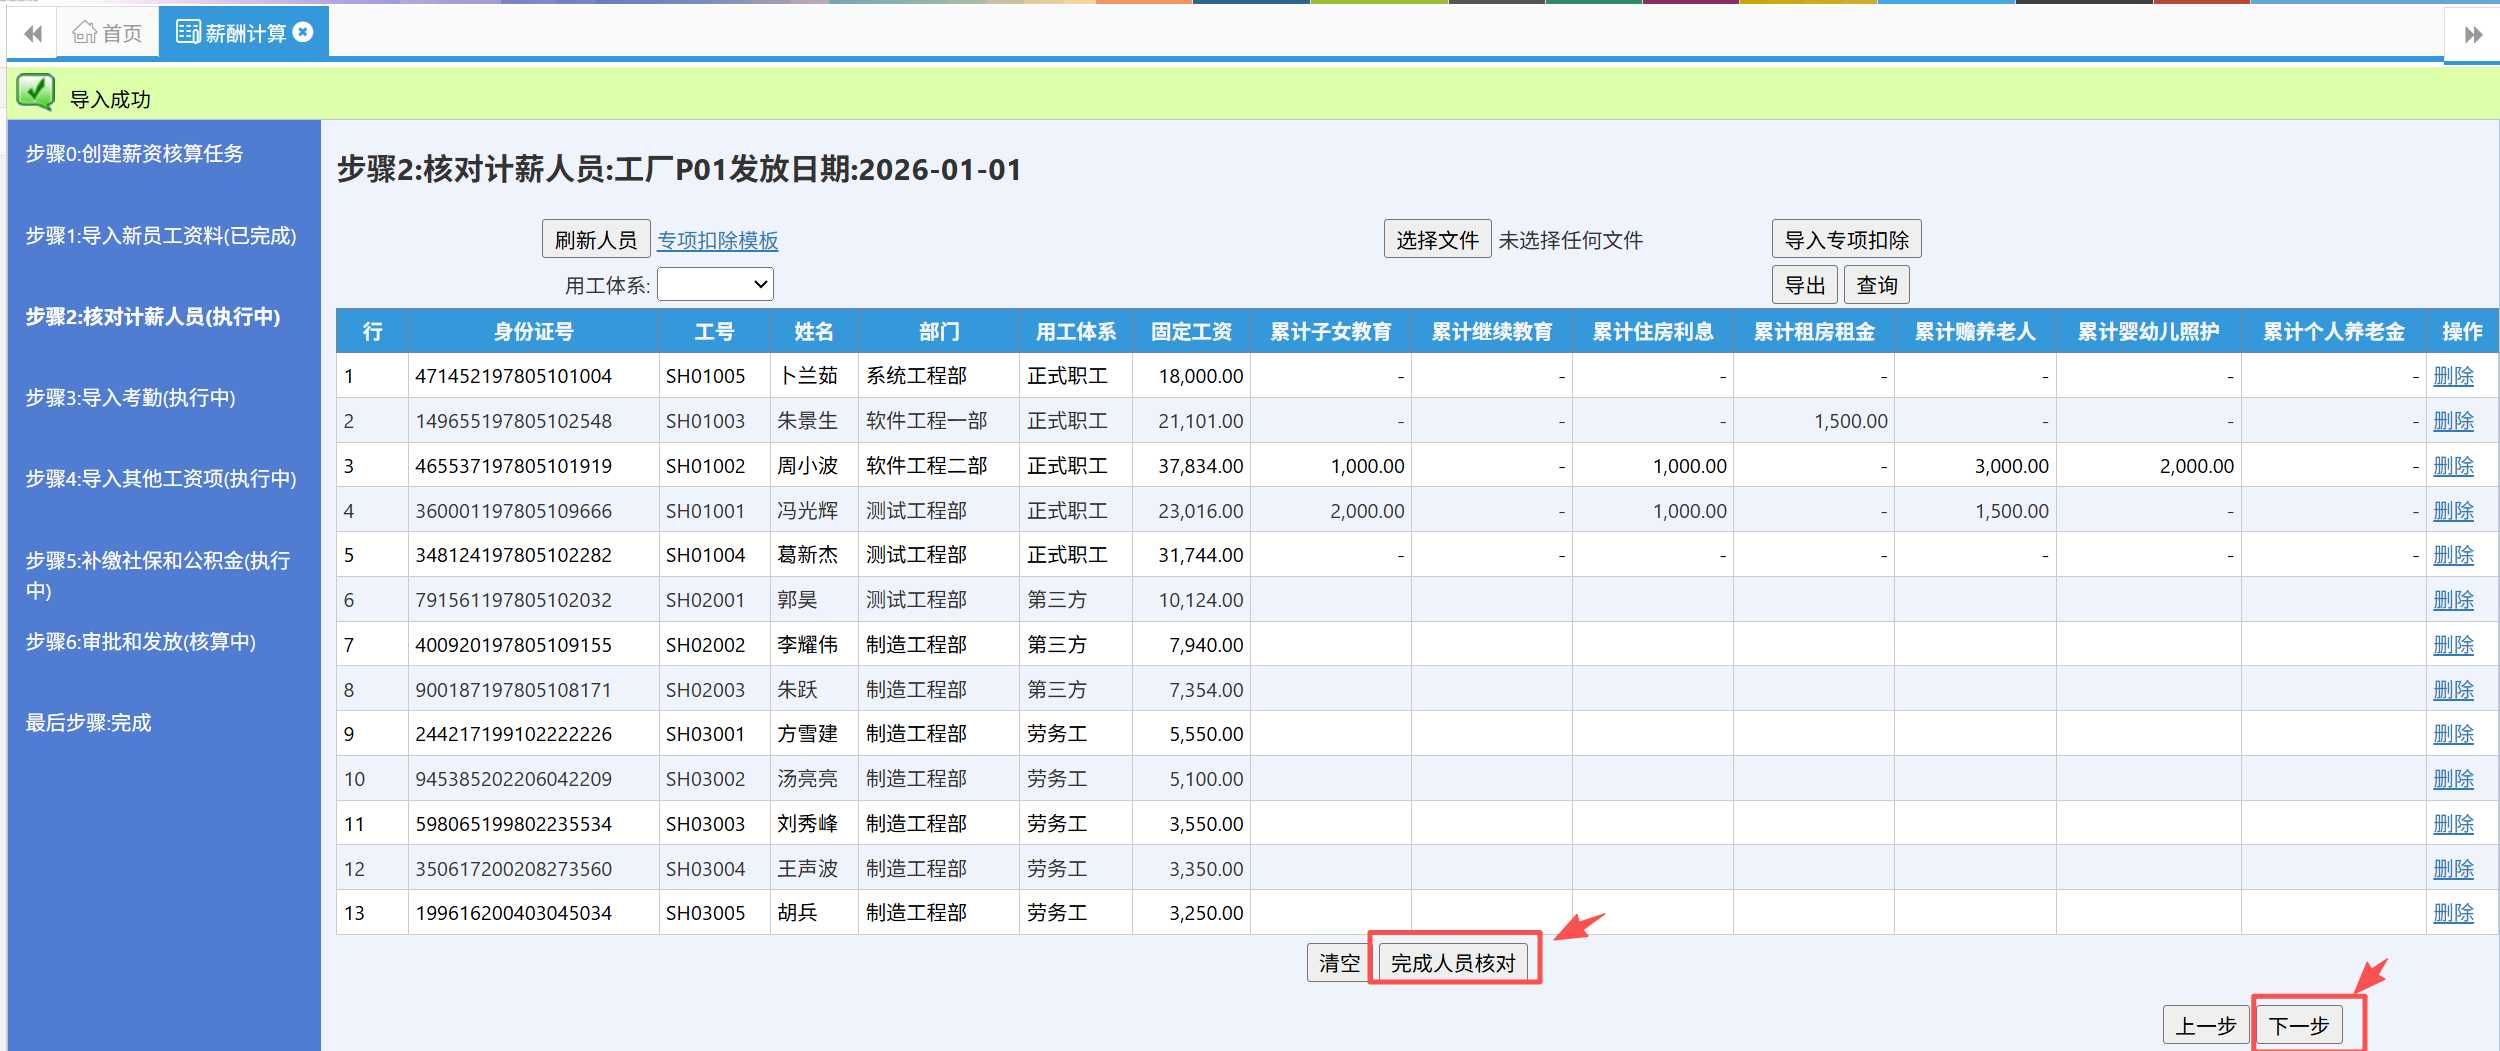
Task: Click the right double-arrow tab scroll icon
Action: [2473, 35]
